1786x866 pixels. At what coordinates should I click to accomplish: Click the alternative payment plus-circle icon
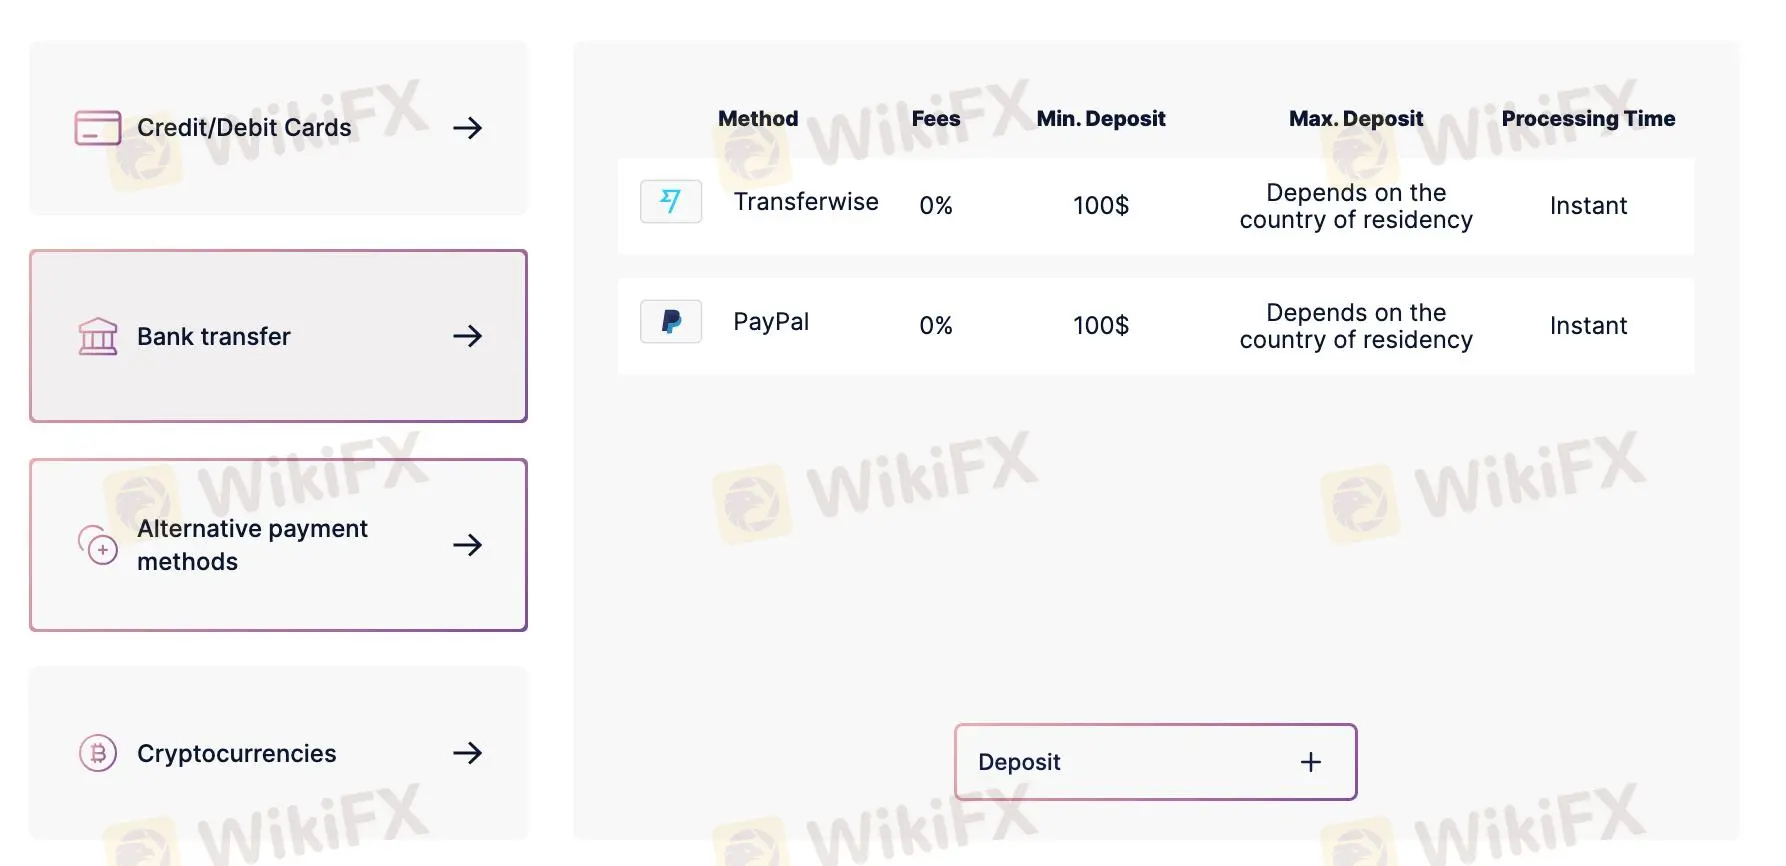coord(99,545)
